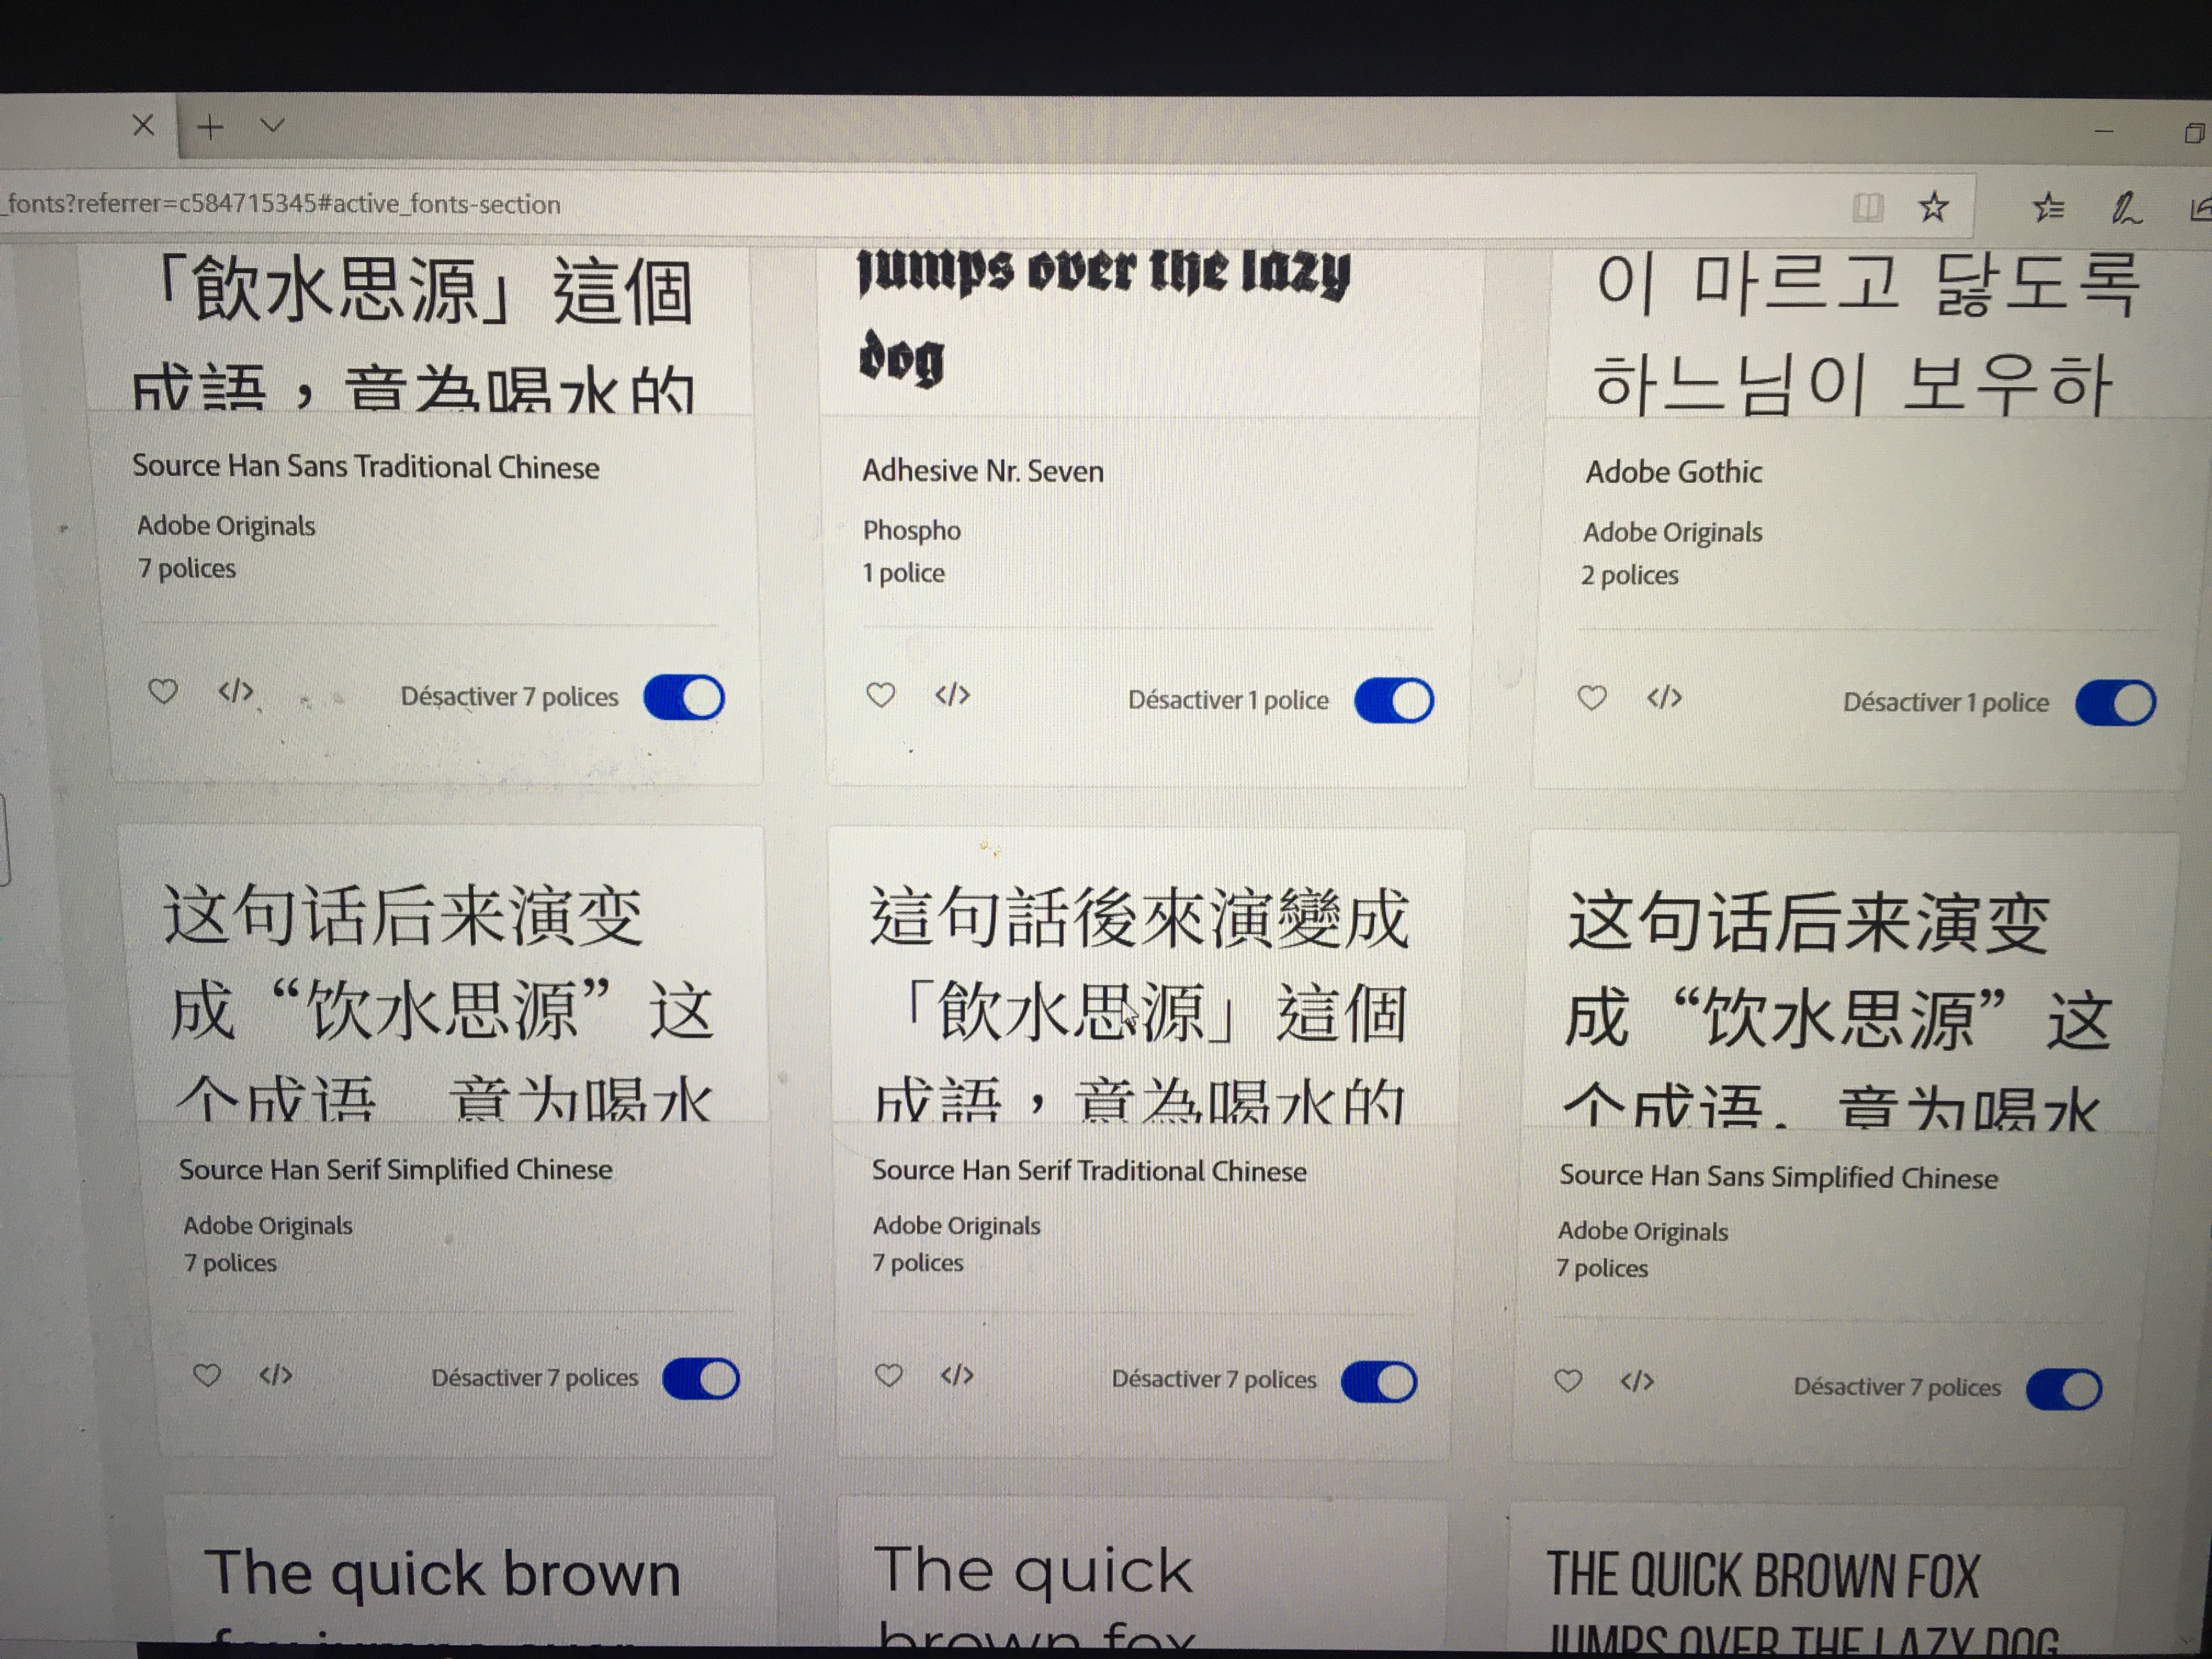Click heart icon on Adobe Gothic card
This screenshot has height=1659, width=2212.
coord(1592,697)
